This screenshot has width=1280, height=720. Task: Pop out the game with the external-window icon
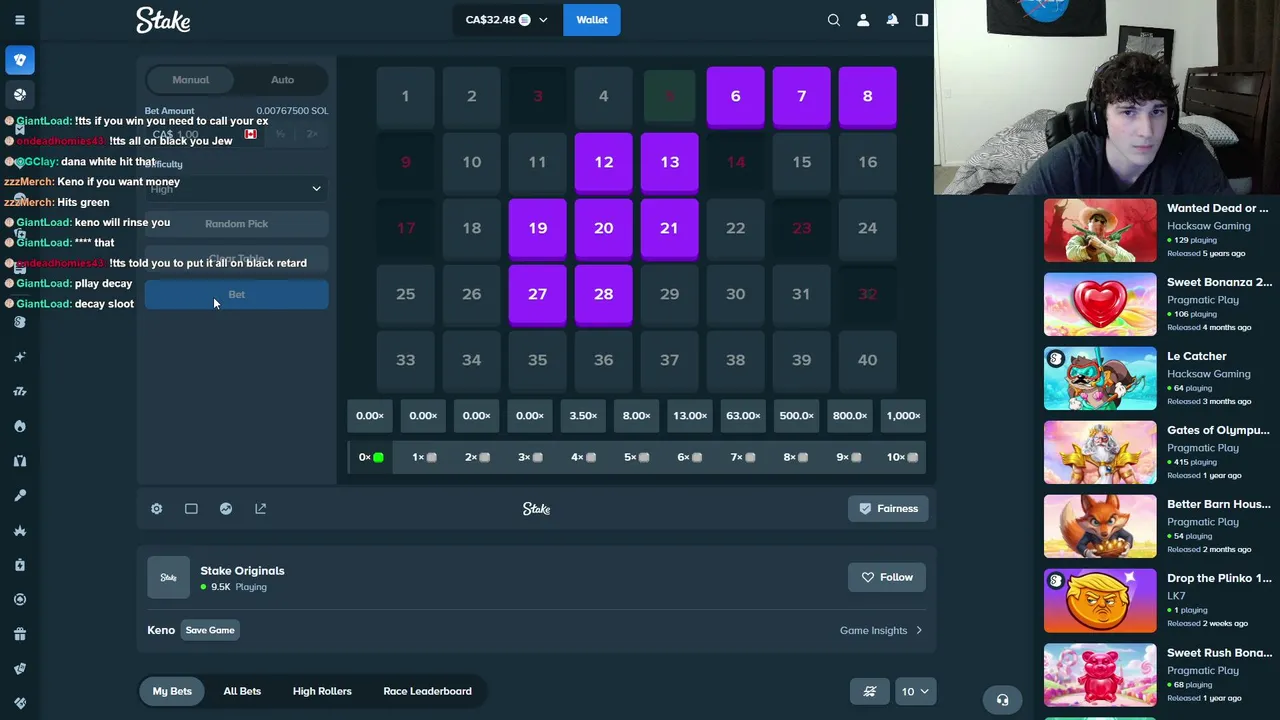pos(260,509)
